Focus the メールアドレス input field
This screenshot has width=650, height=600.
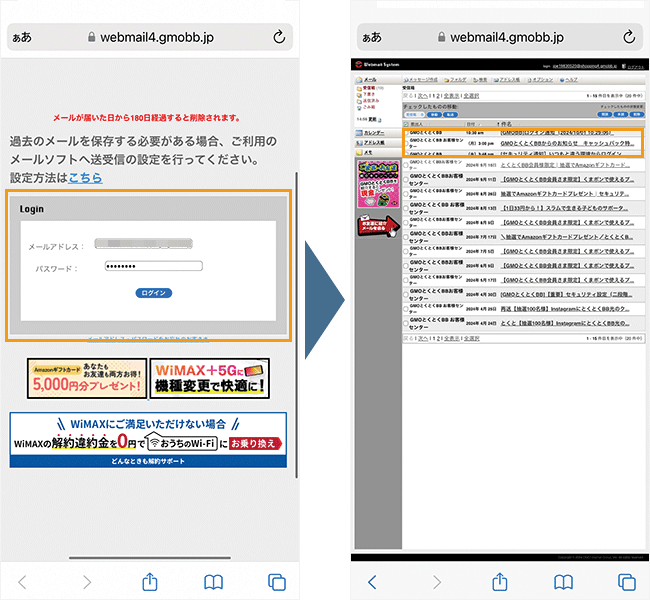point(143,243)
